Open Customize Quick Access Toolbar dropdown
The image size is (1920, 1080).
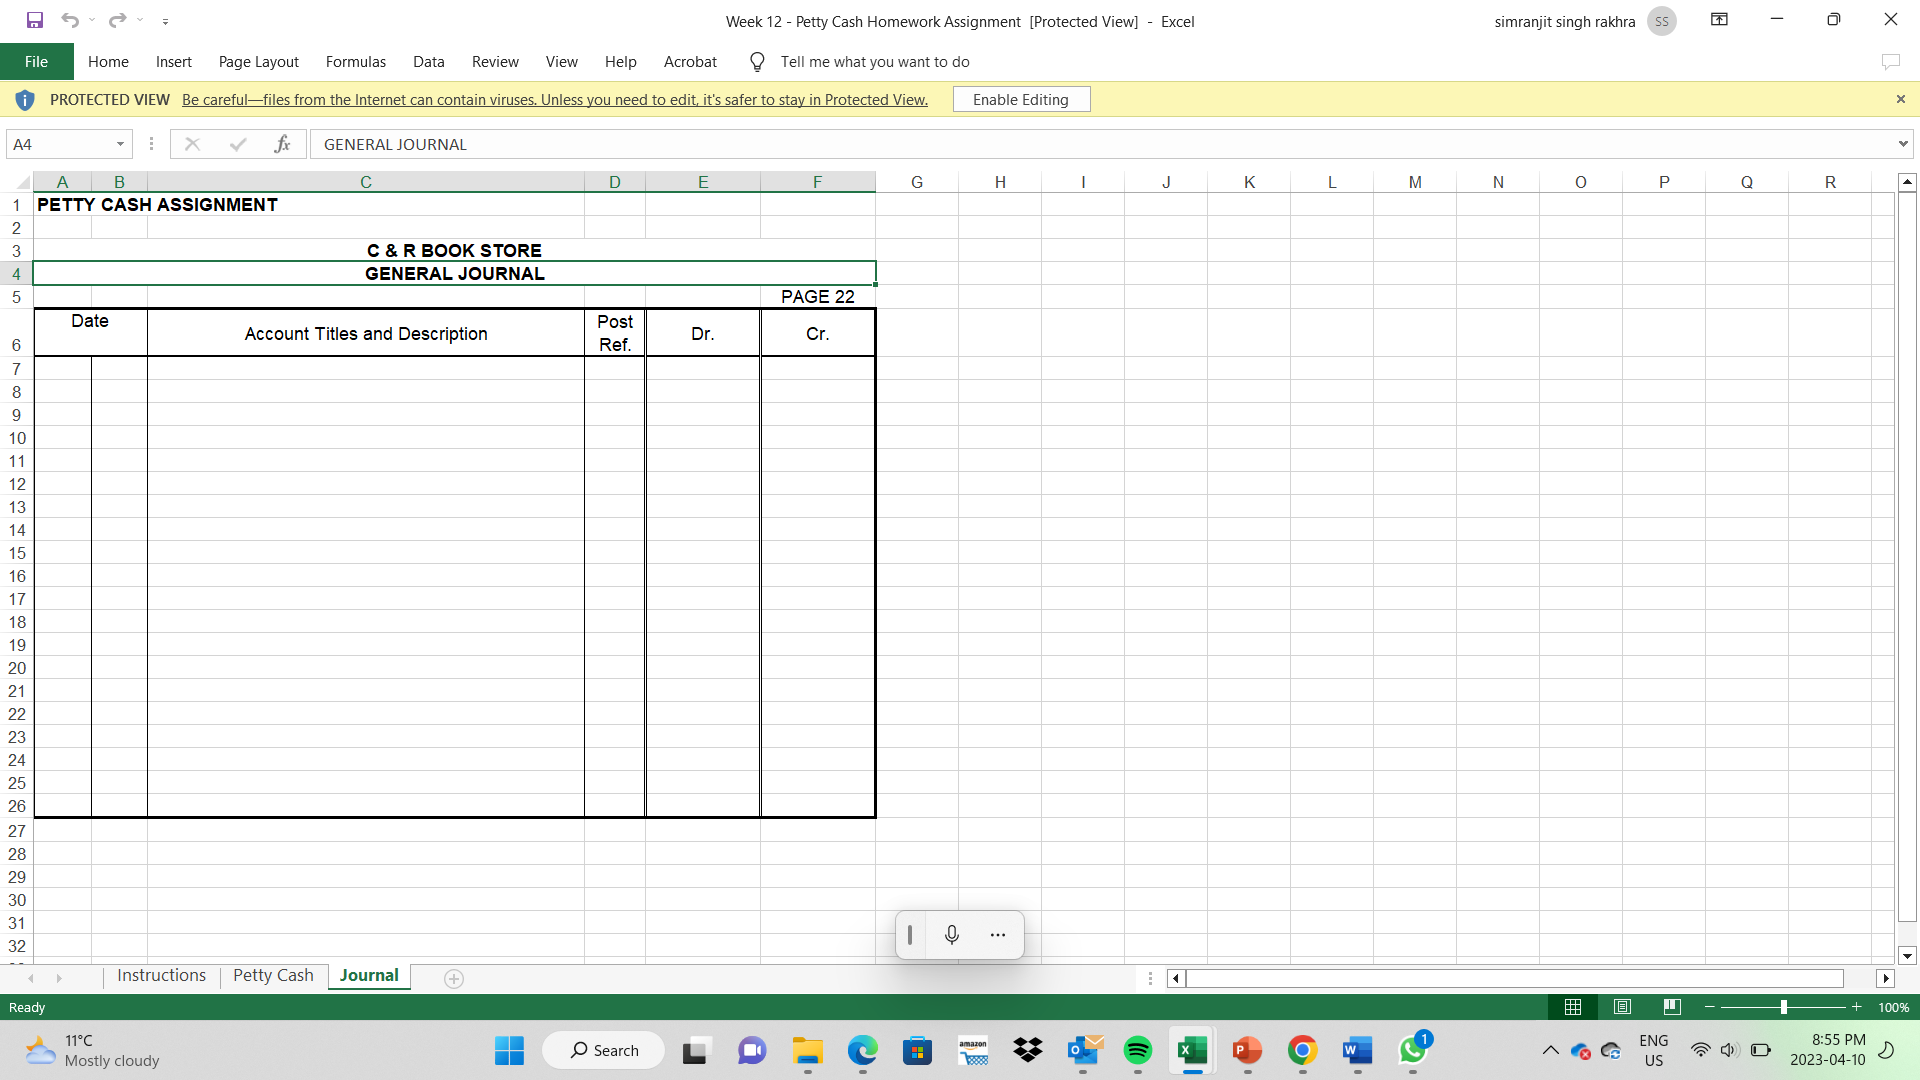pyautogui.click(x=166, y=20)
